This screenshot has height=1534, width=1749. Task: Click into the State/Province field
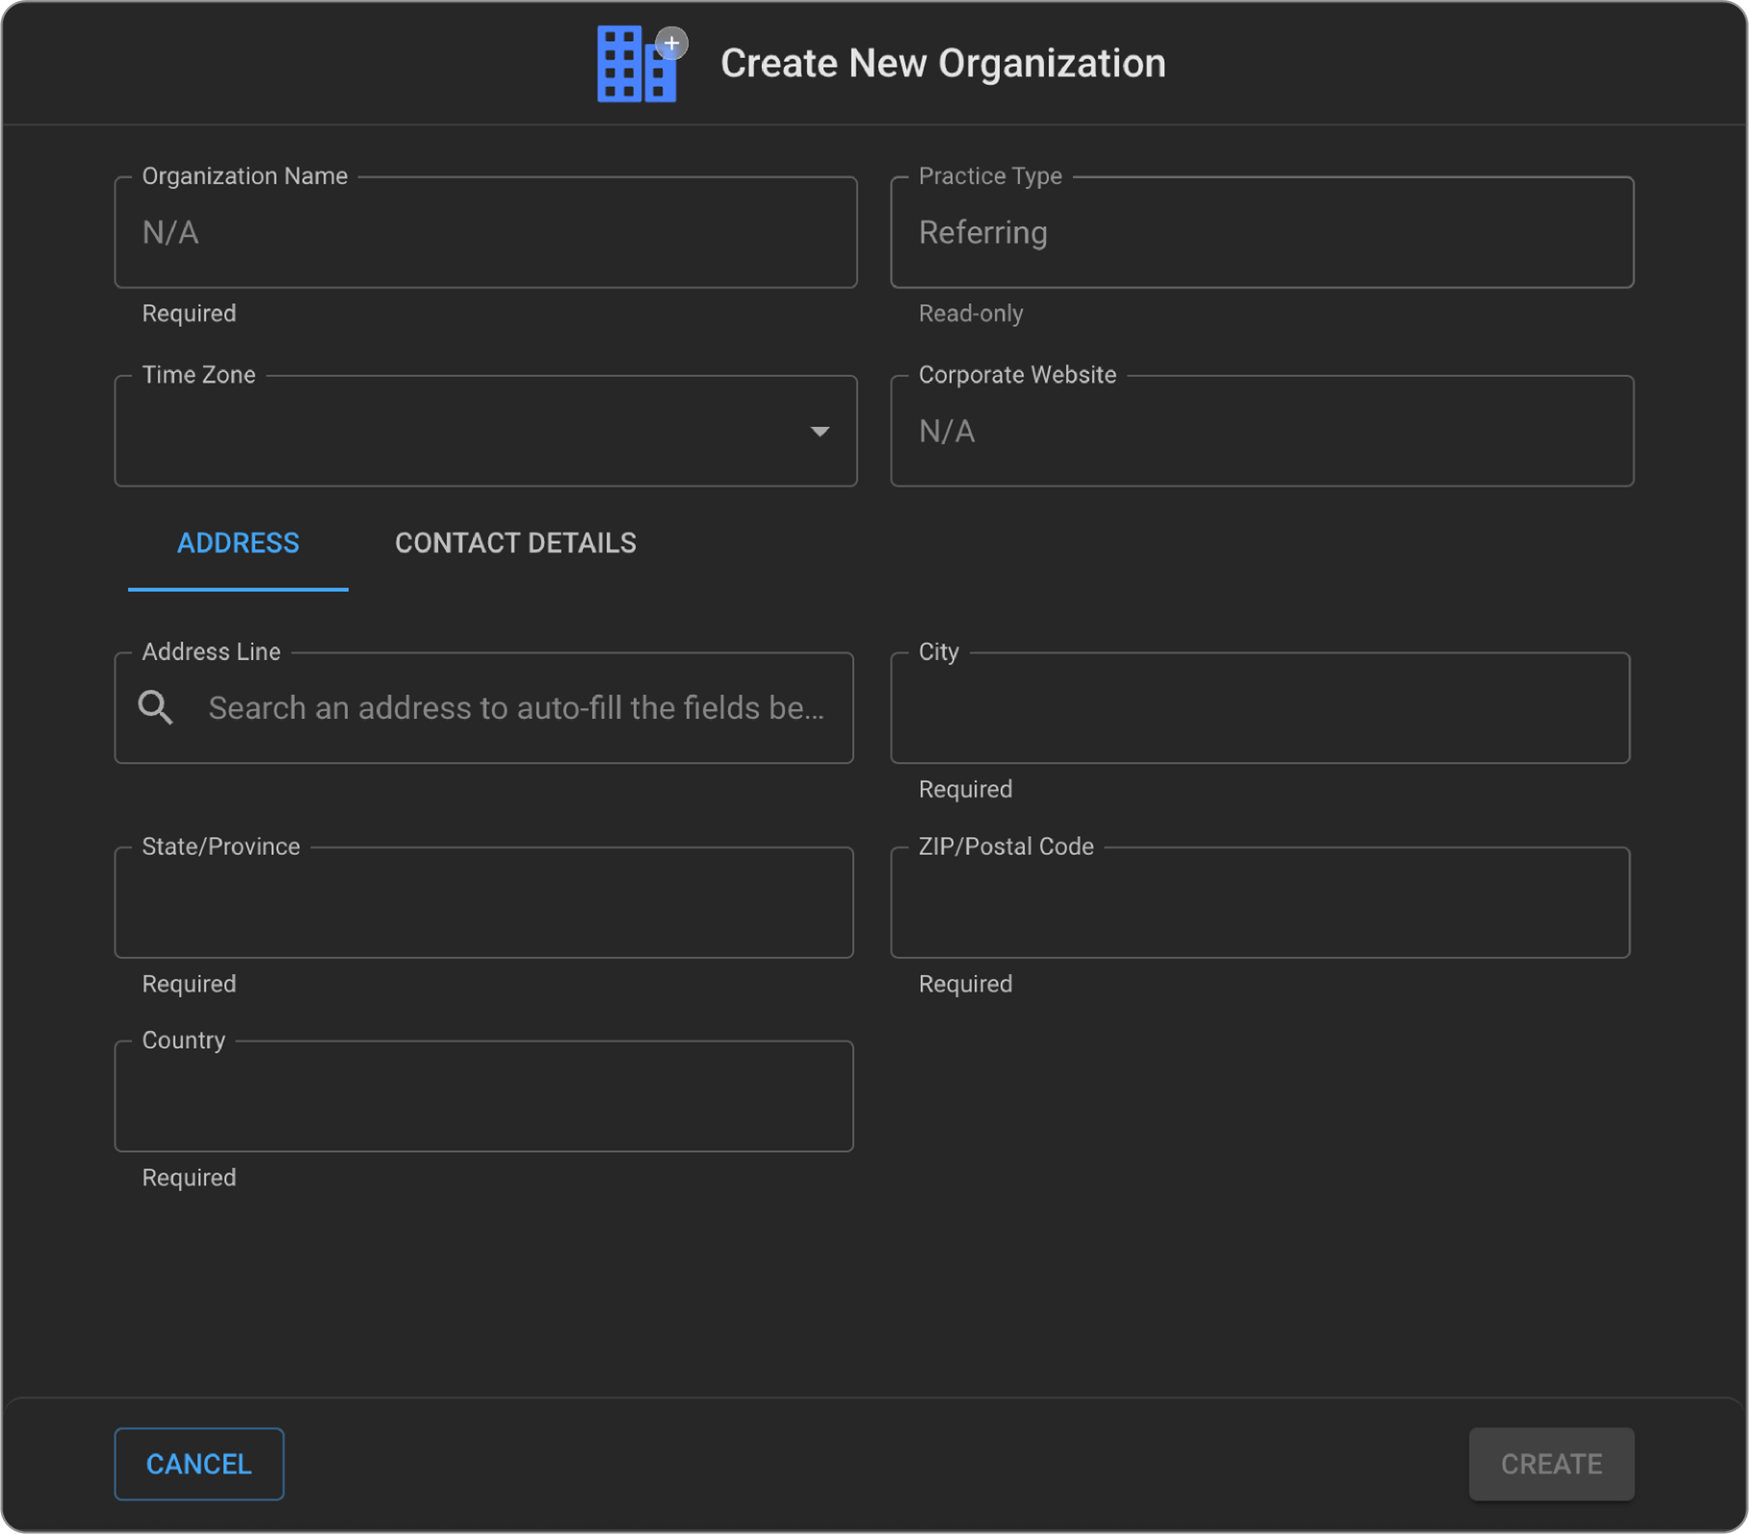(x=483, y=903)
